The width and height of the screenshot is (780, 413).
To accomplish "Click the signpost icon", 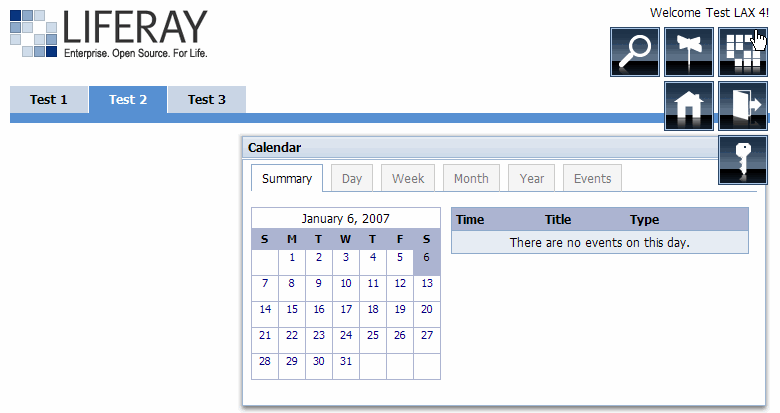I will [x=689, y=52].
